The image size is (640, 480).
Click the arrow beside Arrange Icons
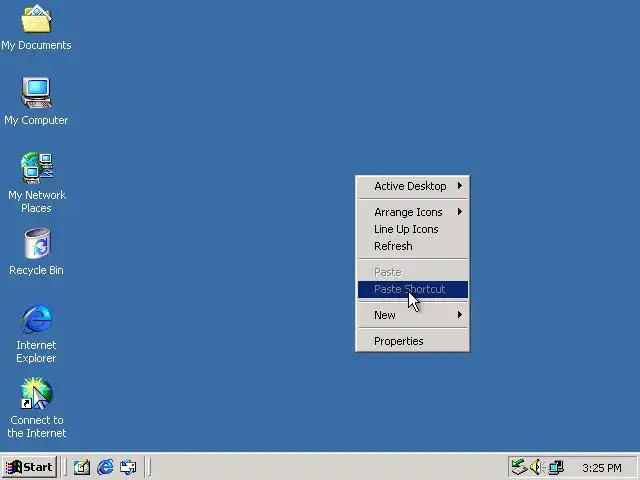coord(460,212)
